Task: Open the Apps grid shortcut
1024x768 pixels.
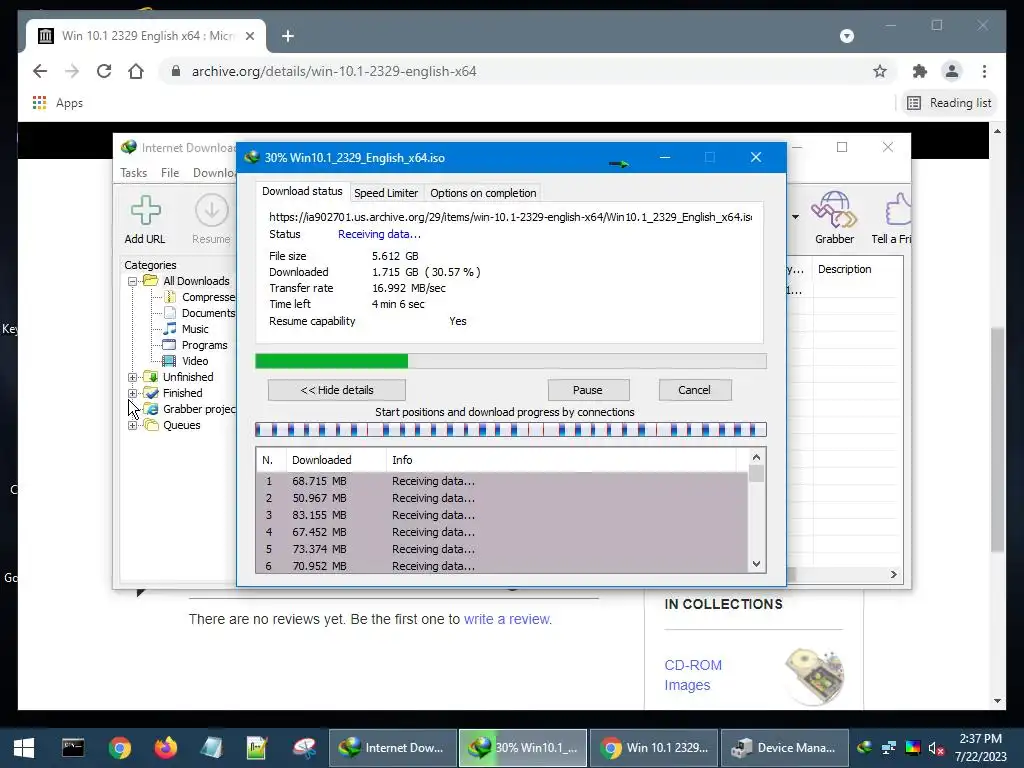Action: (x=57, y=103)
